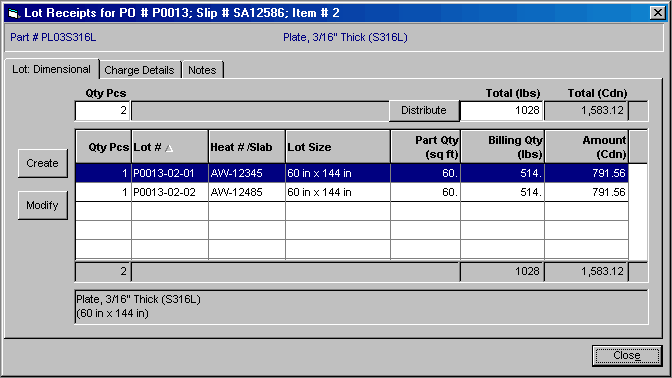Click the Heat # /Slab column header
Image resolution: width=672 pixels, height=378 pixels.
tap(247, 147)
